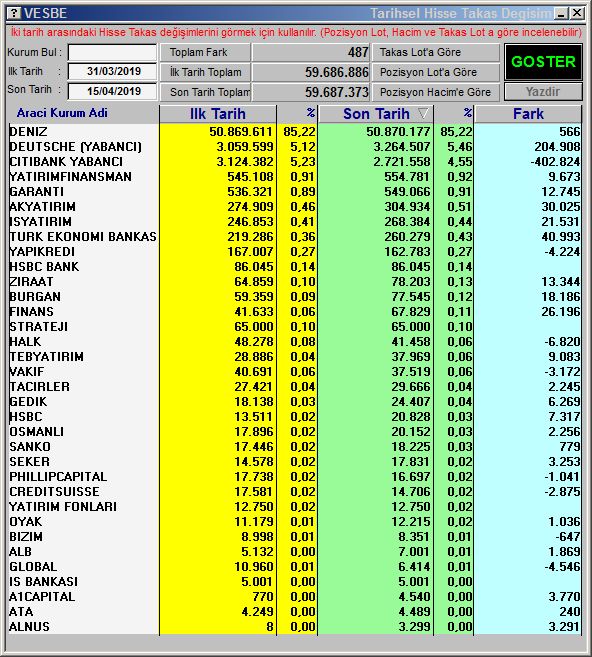The image size is (592, 657).
Task: Click the help question mark icon in title bar
Action: pos(14,13)
